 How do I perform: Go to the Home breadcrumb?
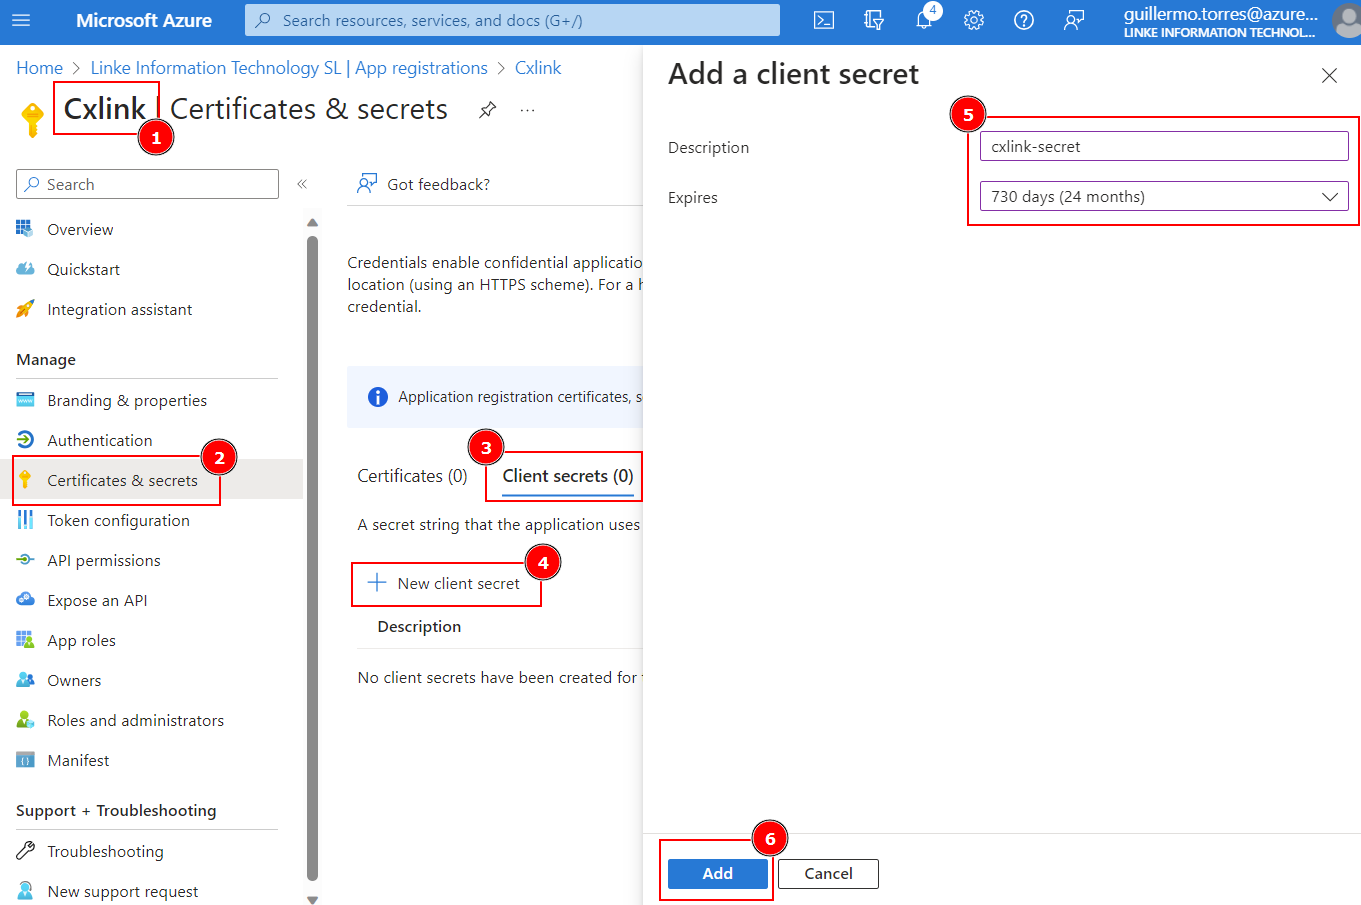pos(40,68)
